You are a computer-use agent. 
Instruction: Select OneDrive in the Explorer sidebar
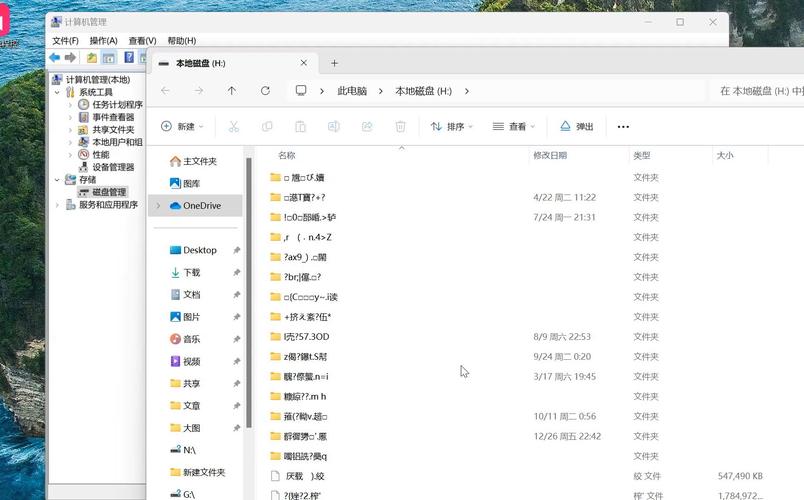click(195, 205)
